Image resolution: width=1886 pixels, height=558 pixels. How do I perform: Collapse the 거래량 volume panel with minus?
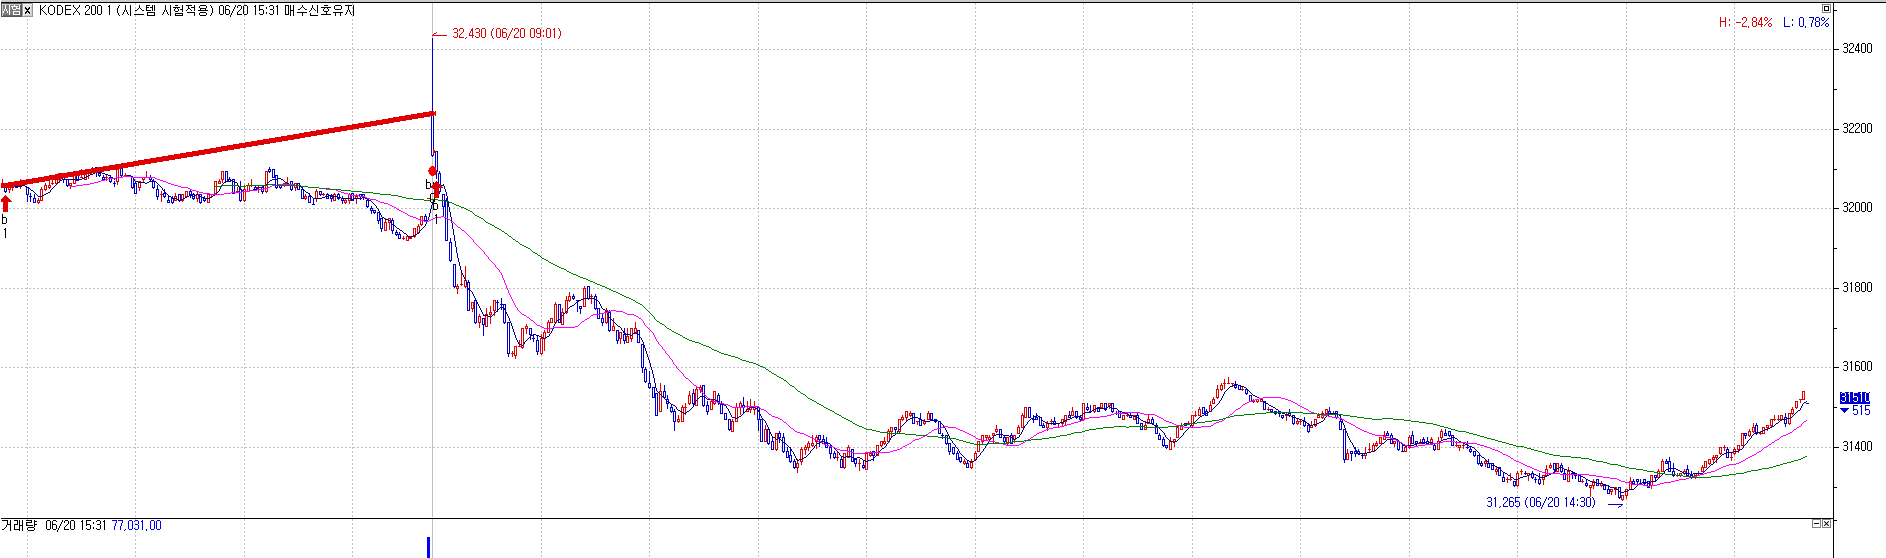tap(1816, 524)
